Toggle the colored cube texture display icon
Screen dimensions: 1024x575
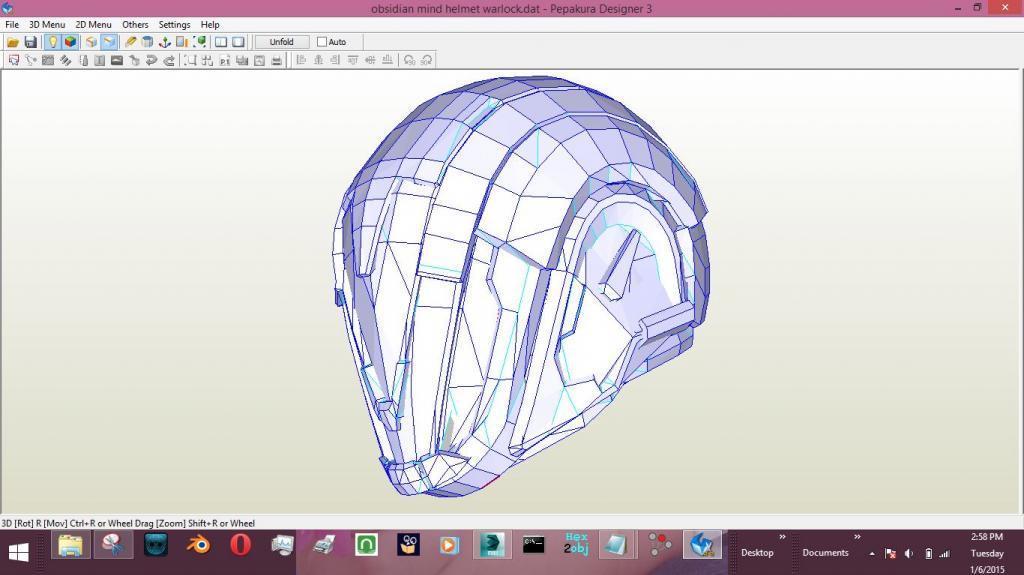pyautogui.click(x=70, y=42)
